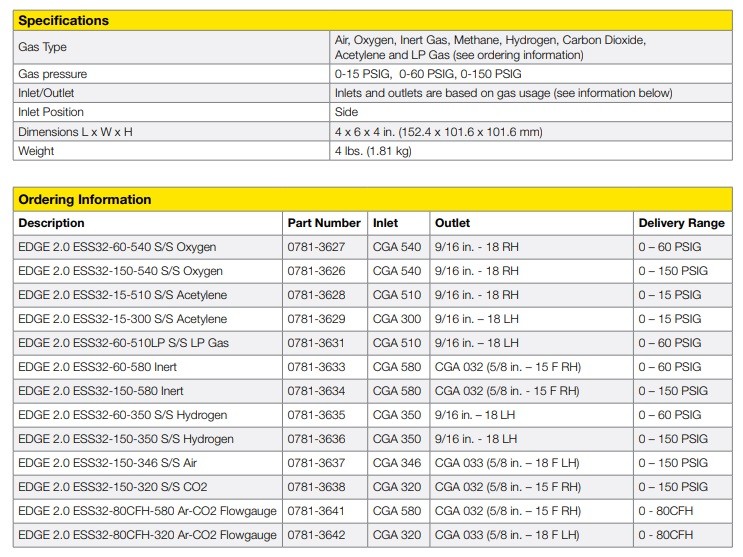The image size is (743, 557).
Task: Select the ESS32-80CFH-580 Ar-CO2 Flowgauge description
Action: coord(147,512)
